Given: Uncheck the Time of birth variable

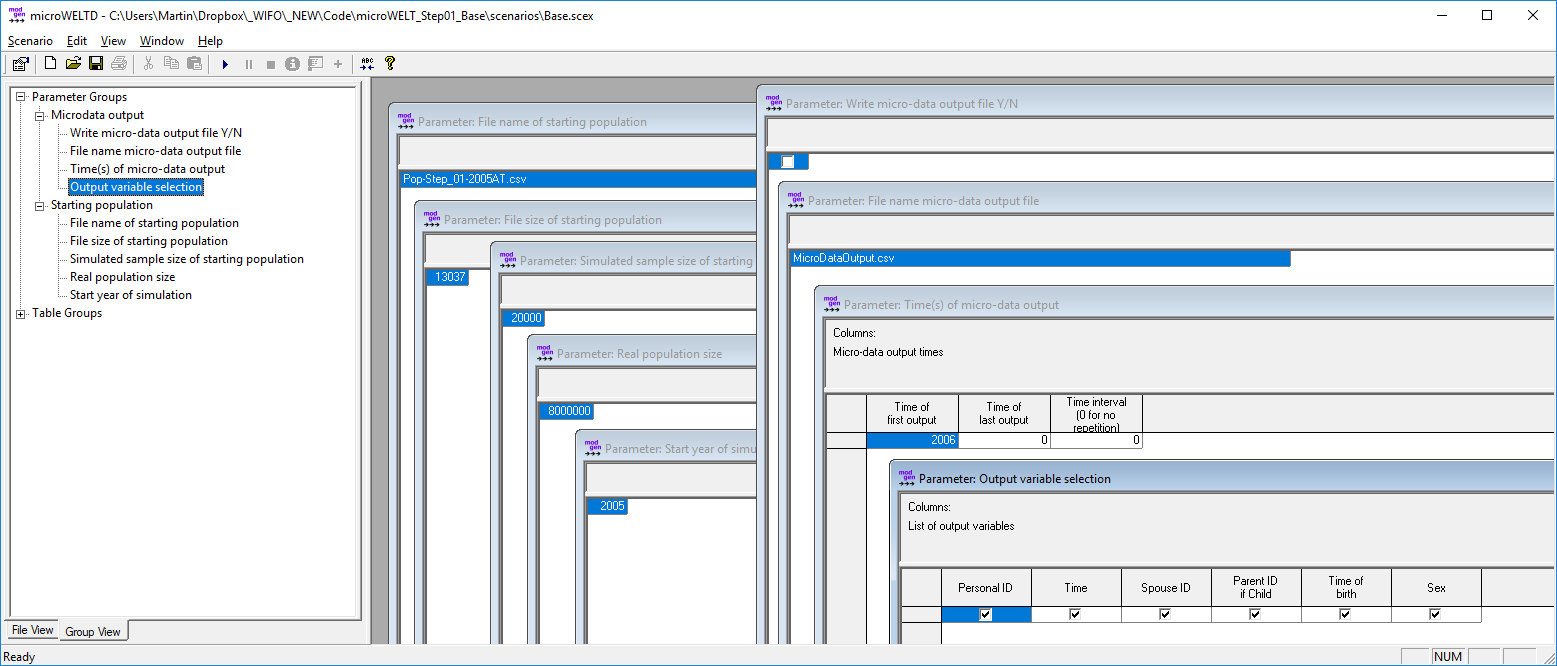Looking at the screenshot, I should click(x=1345, y=615).
